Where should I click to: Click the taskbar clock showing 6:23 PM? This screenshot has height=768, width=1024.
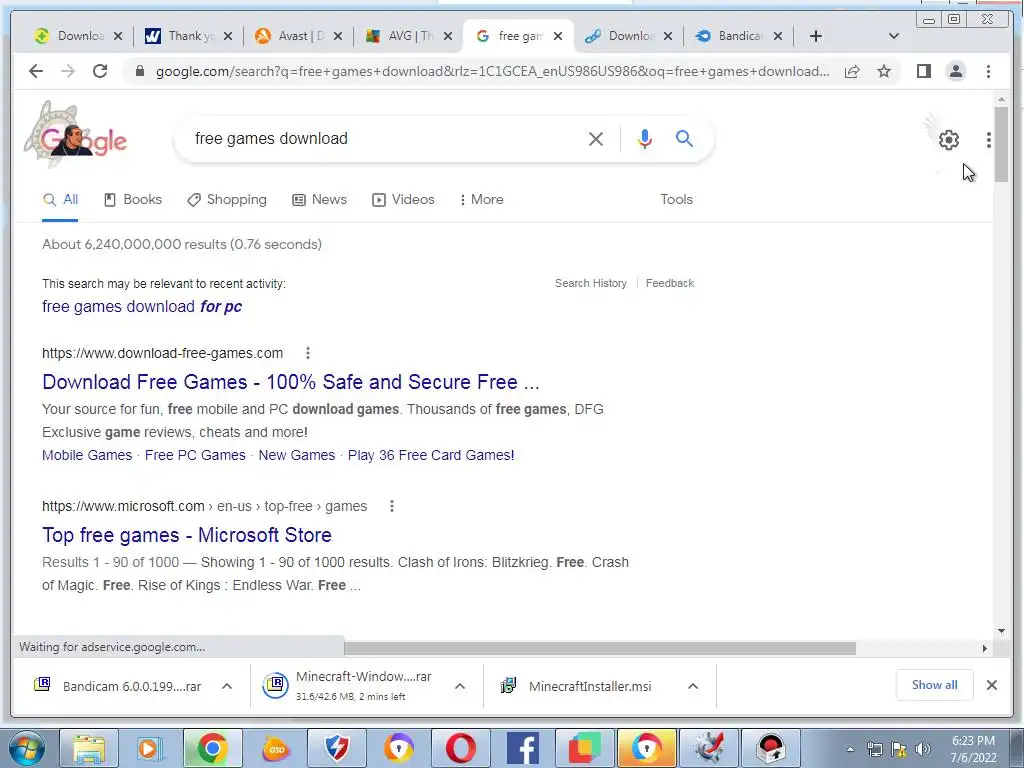pos(973,749)
